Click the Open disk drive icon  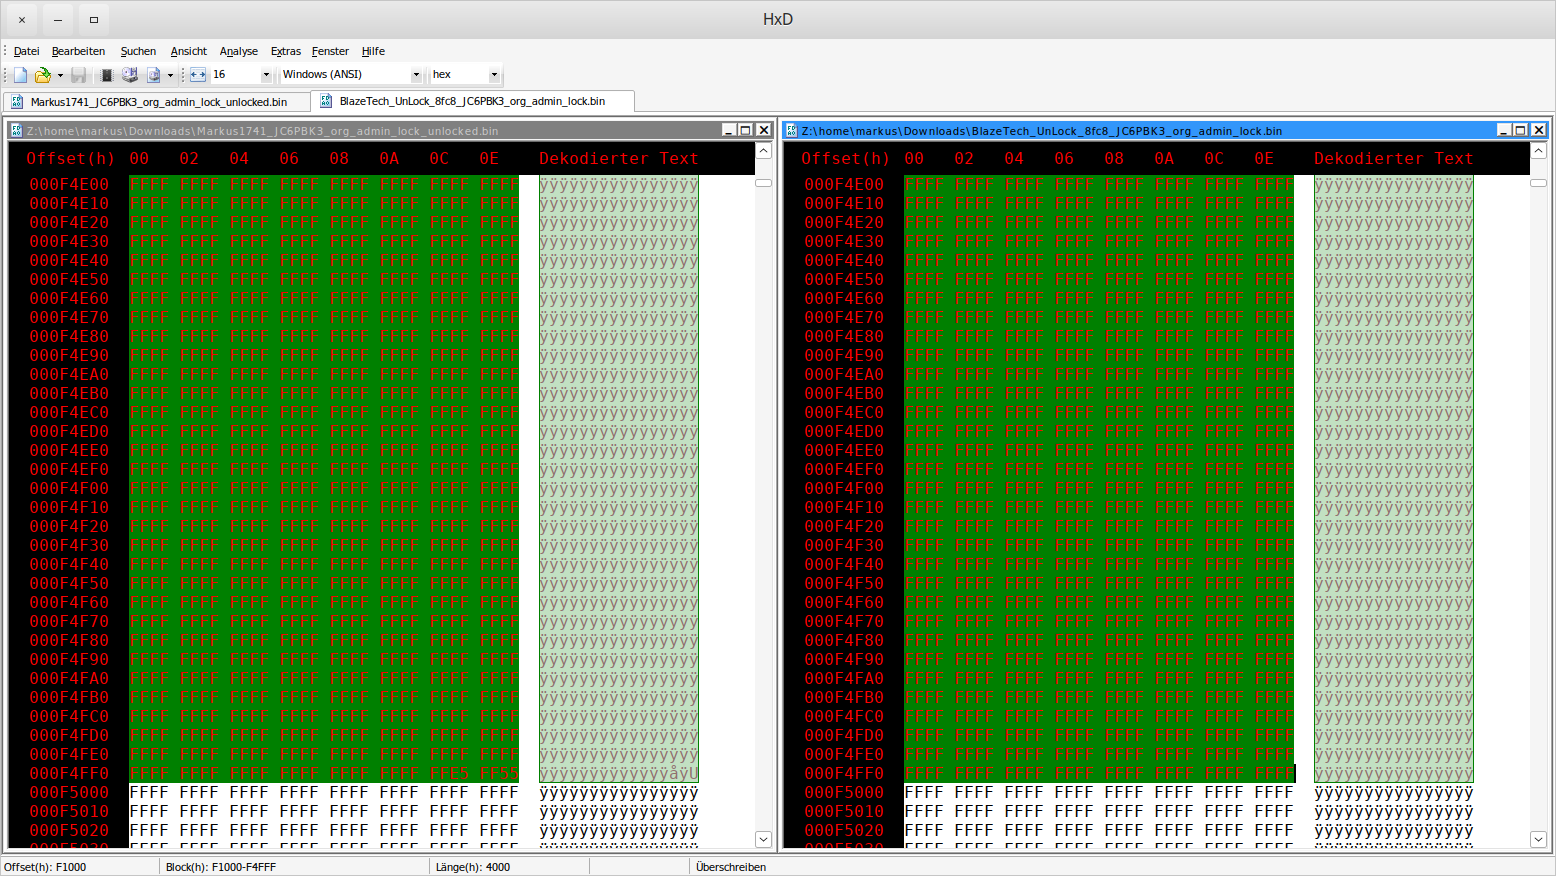point(130,75)
